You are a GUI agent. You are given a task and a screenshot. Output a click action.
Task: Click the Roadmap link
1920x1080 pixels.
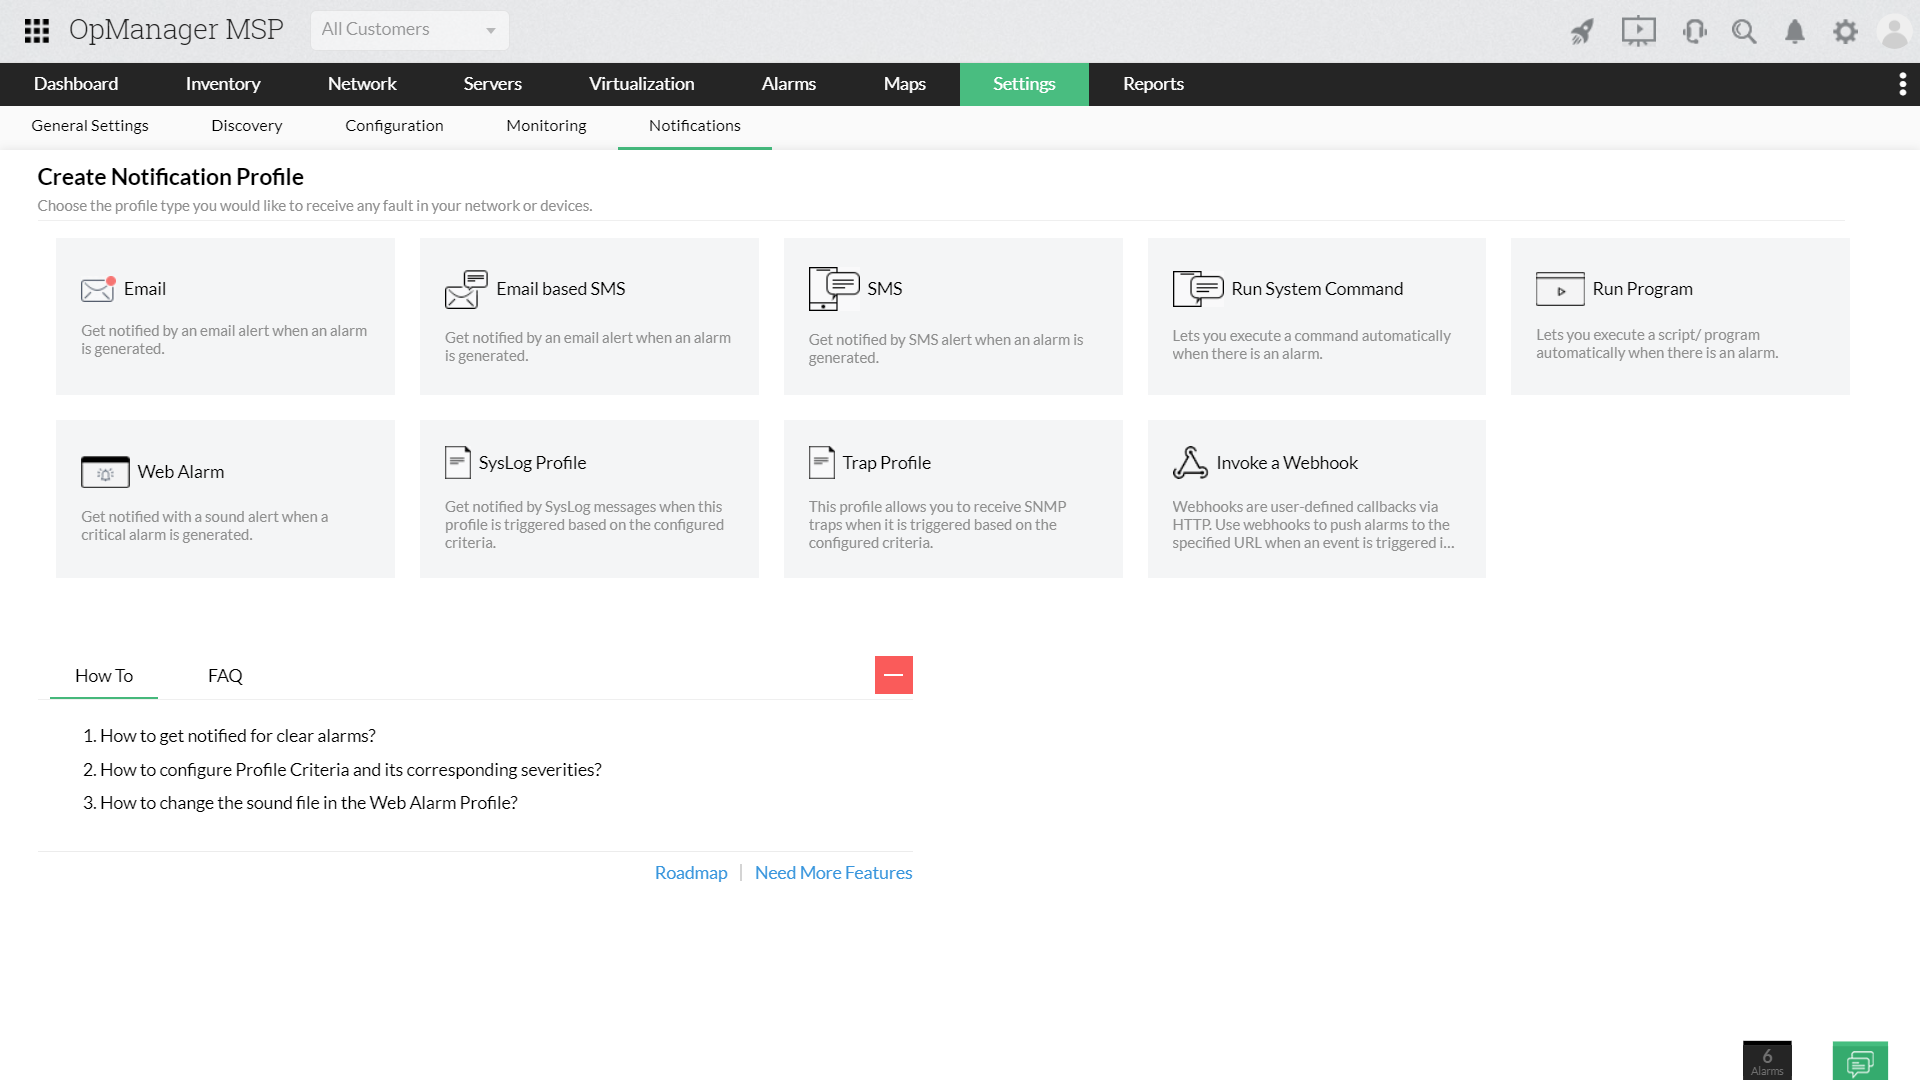pyautogui.click(x=690, y=873)
